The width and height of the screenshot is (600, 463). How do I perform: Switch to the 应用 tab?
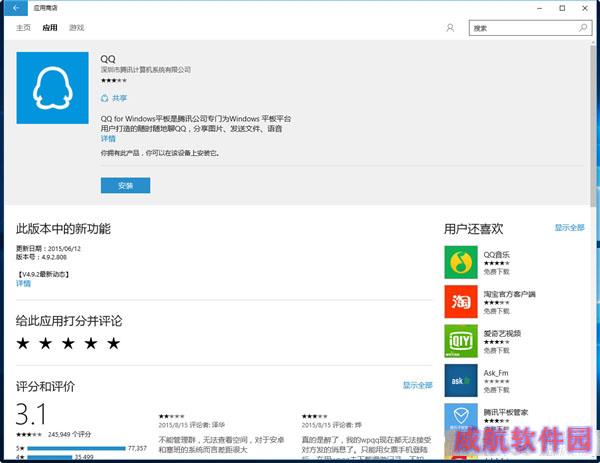(x=50, y=28)
